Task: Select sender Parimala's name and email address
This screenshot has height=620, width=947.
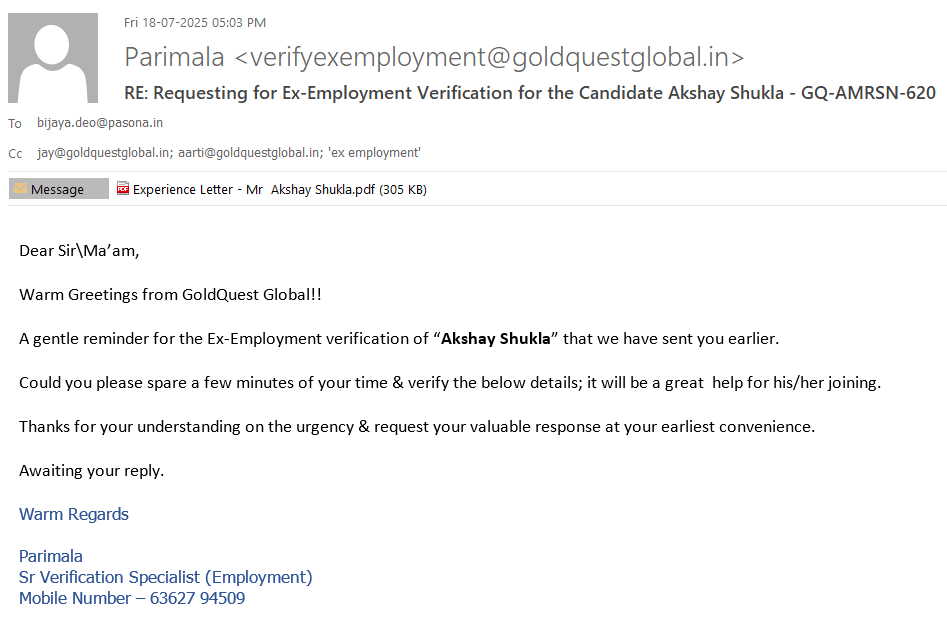Action: coord(434,58)
